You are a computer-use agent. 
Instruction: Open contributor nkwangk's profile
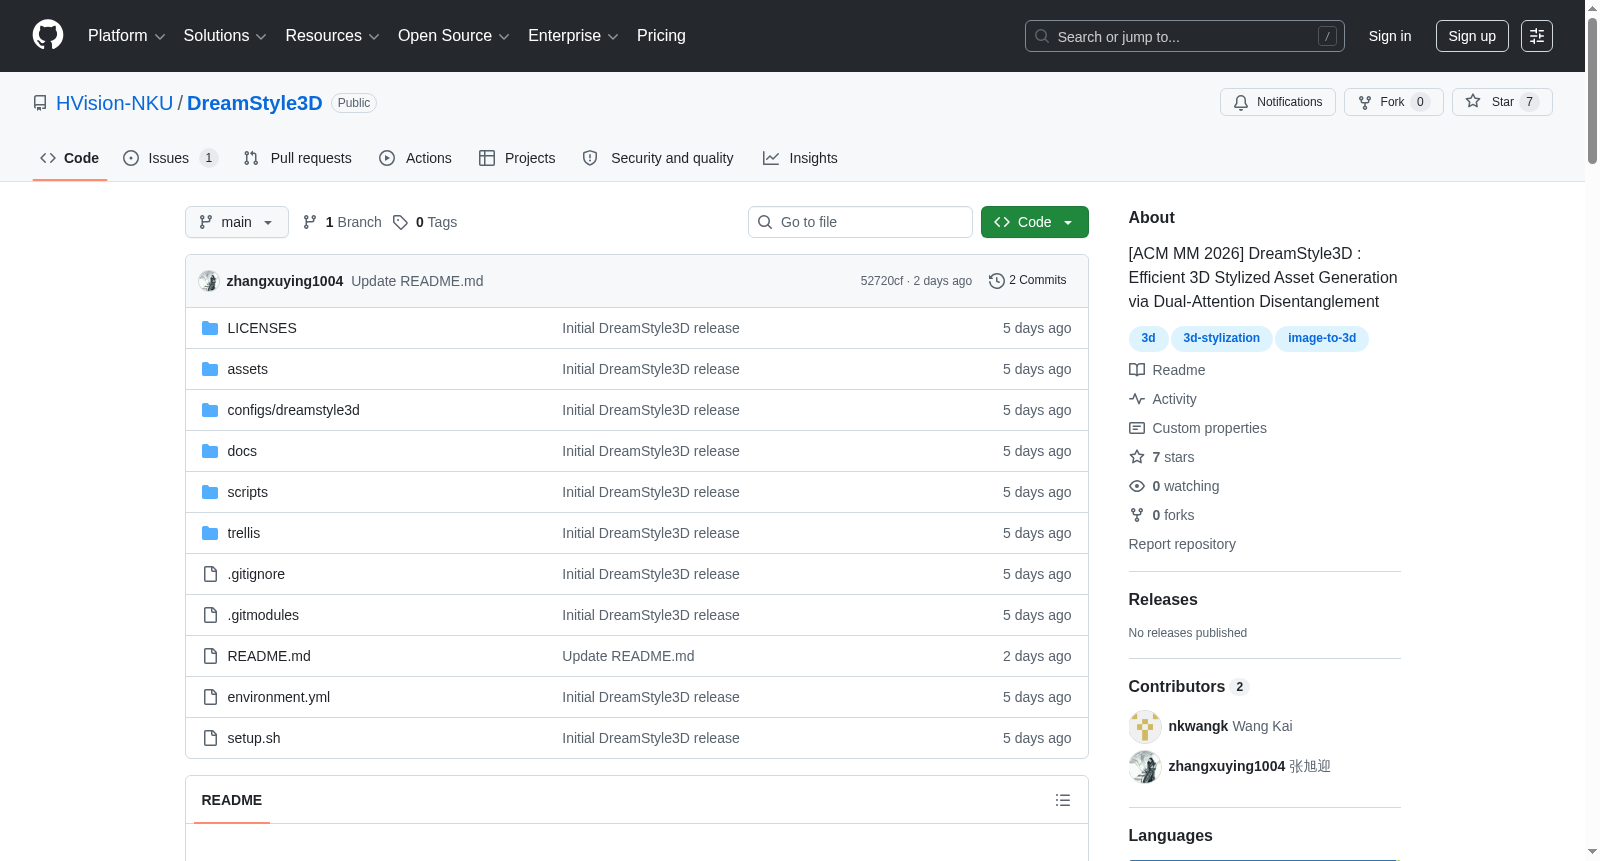click(x=1198, y=726)
